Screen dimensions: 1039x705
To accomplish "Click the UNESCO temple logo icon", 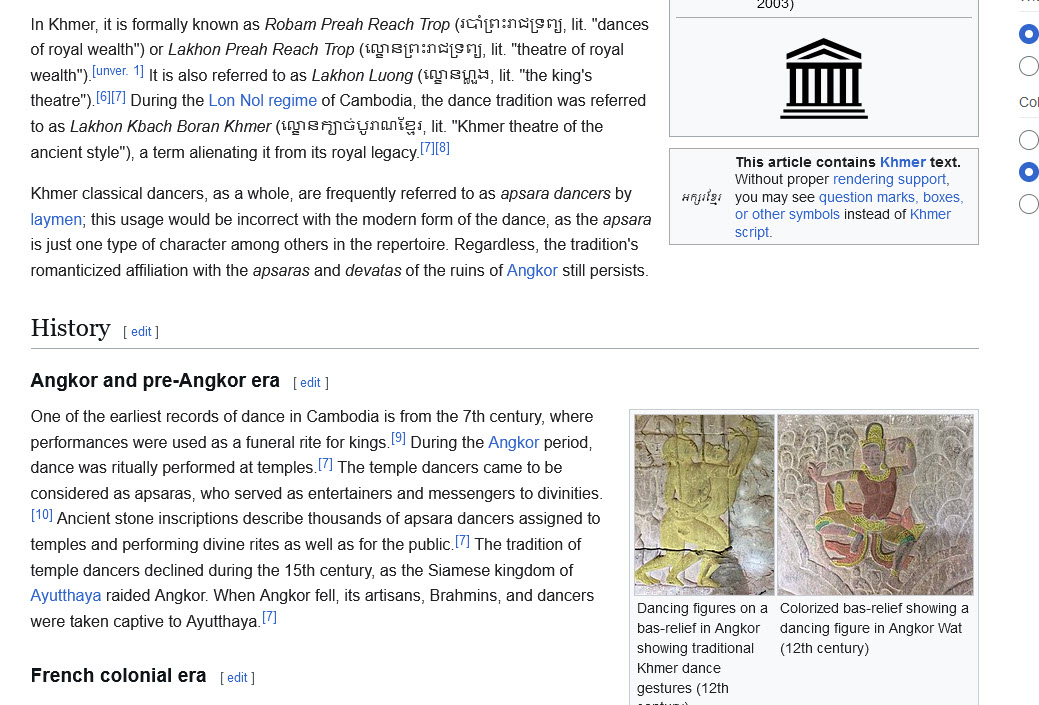I will point(824,78).
